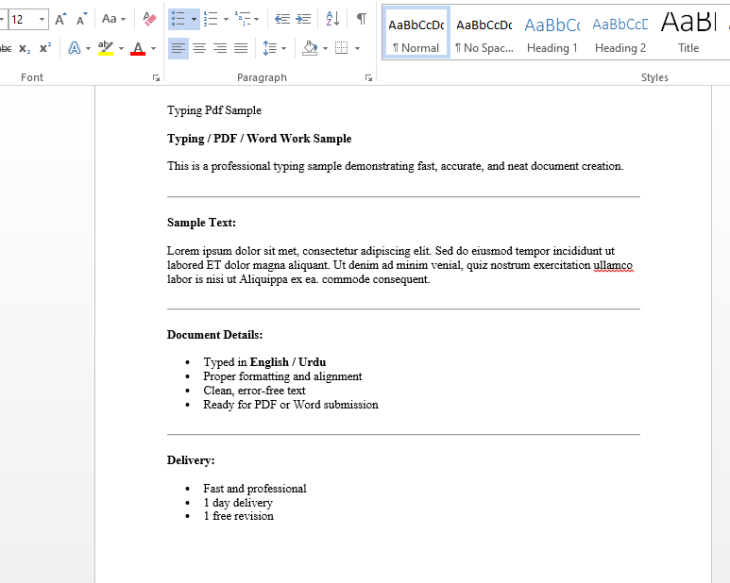Toggle the bullet list button
The height and width of the screenshot is (583, 730).
pyautogui.click(x=177, y=19)
